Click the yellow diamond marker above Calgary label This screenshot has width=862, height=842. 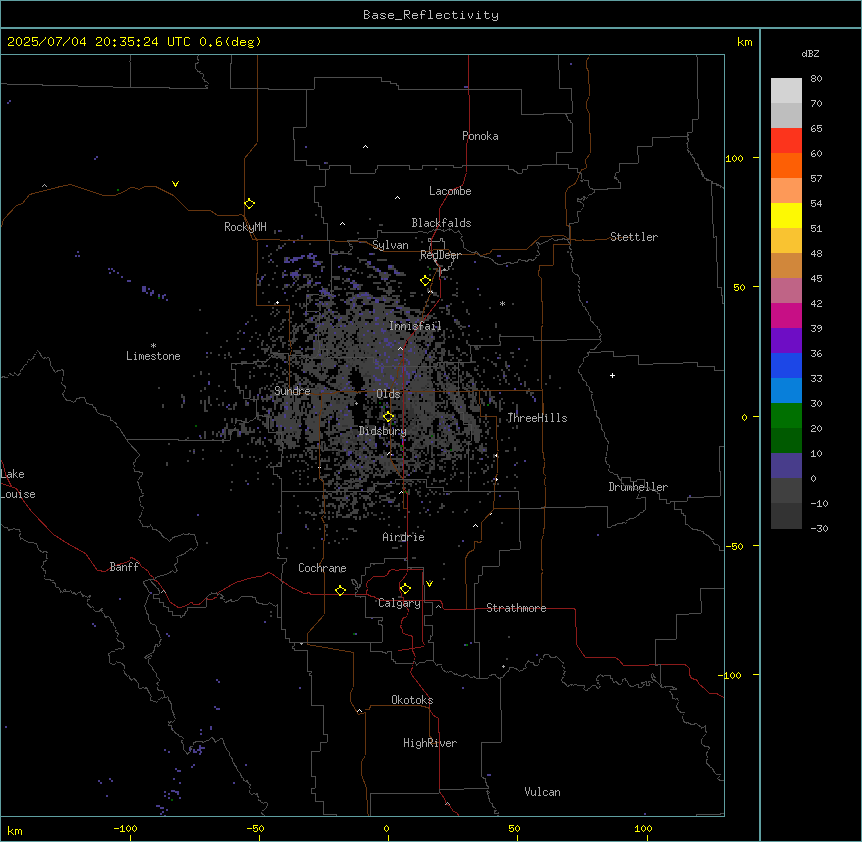[x=405, y=589]
